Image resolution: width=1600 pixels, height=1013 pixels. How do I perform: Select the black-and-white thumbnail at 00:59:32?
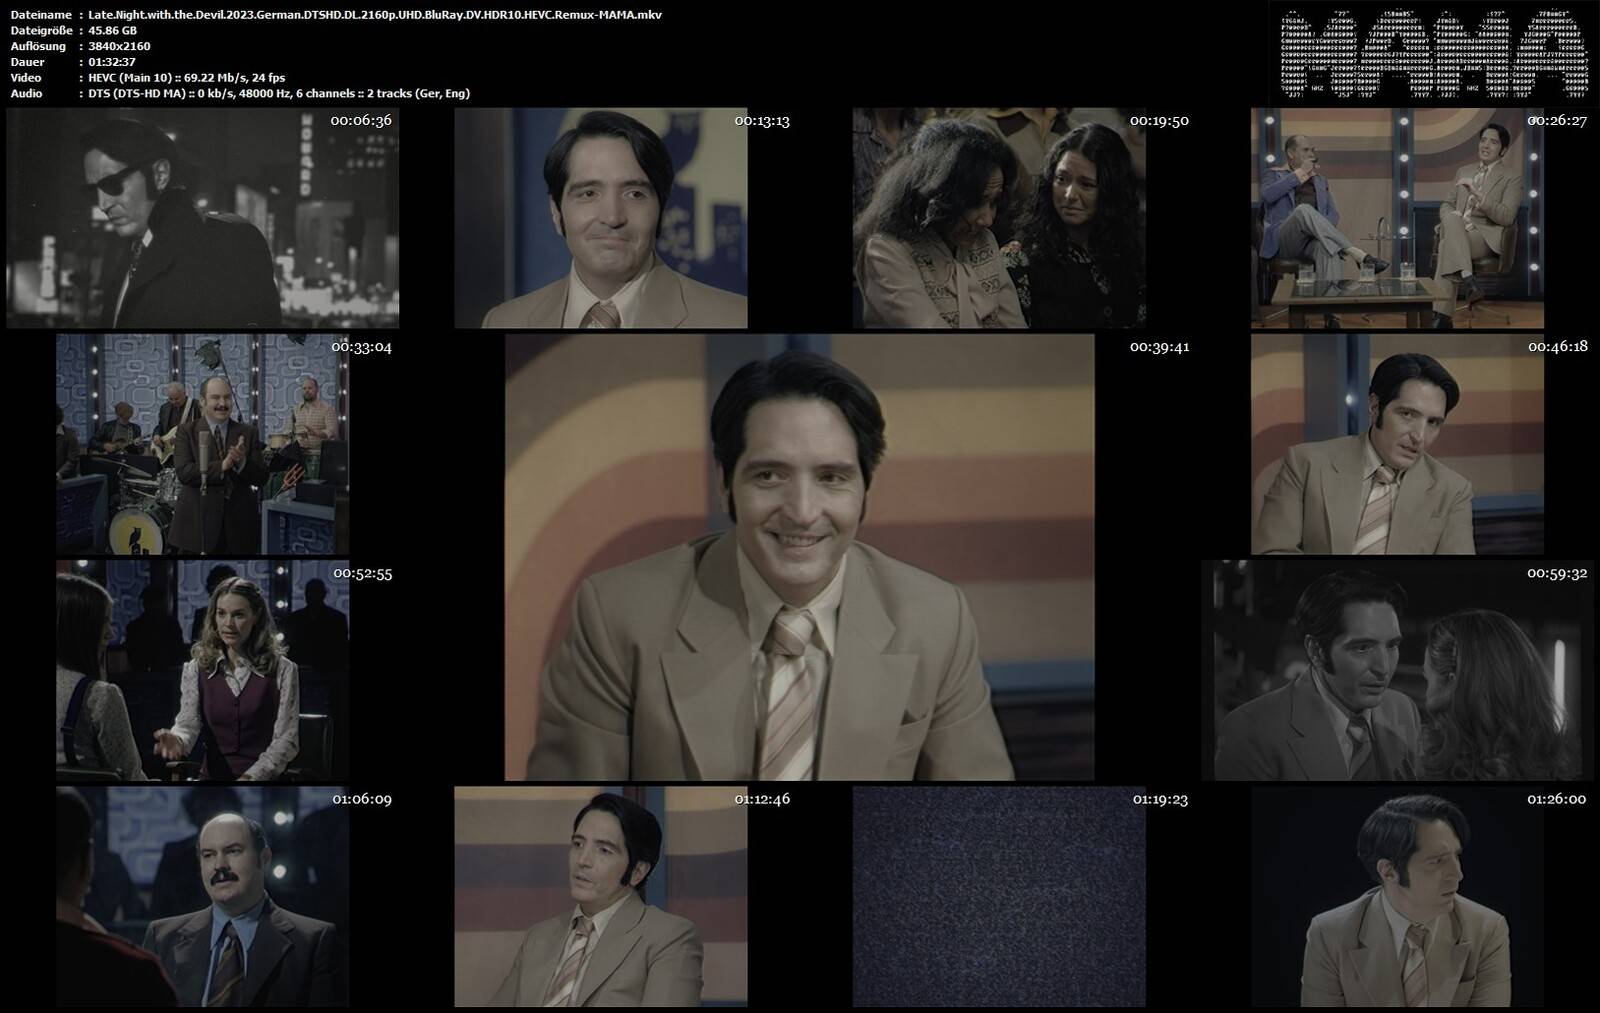pyautogui.click(x=1397, y=670)
